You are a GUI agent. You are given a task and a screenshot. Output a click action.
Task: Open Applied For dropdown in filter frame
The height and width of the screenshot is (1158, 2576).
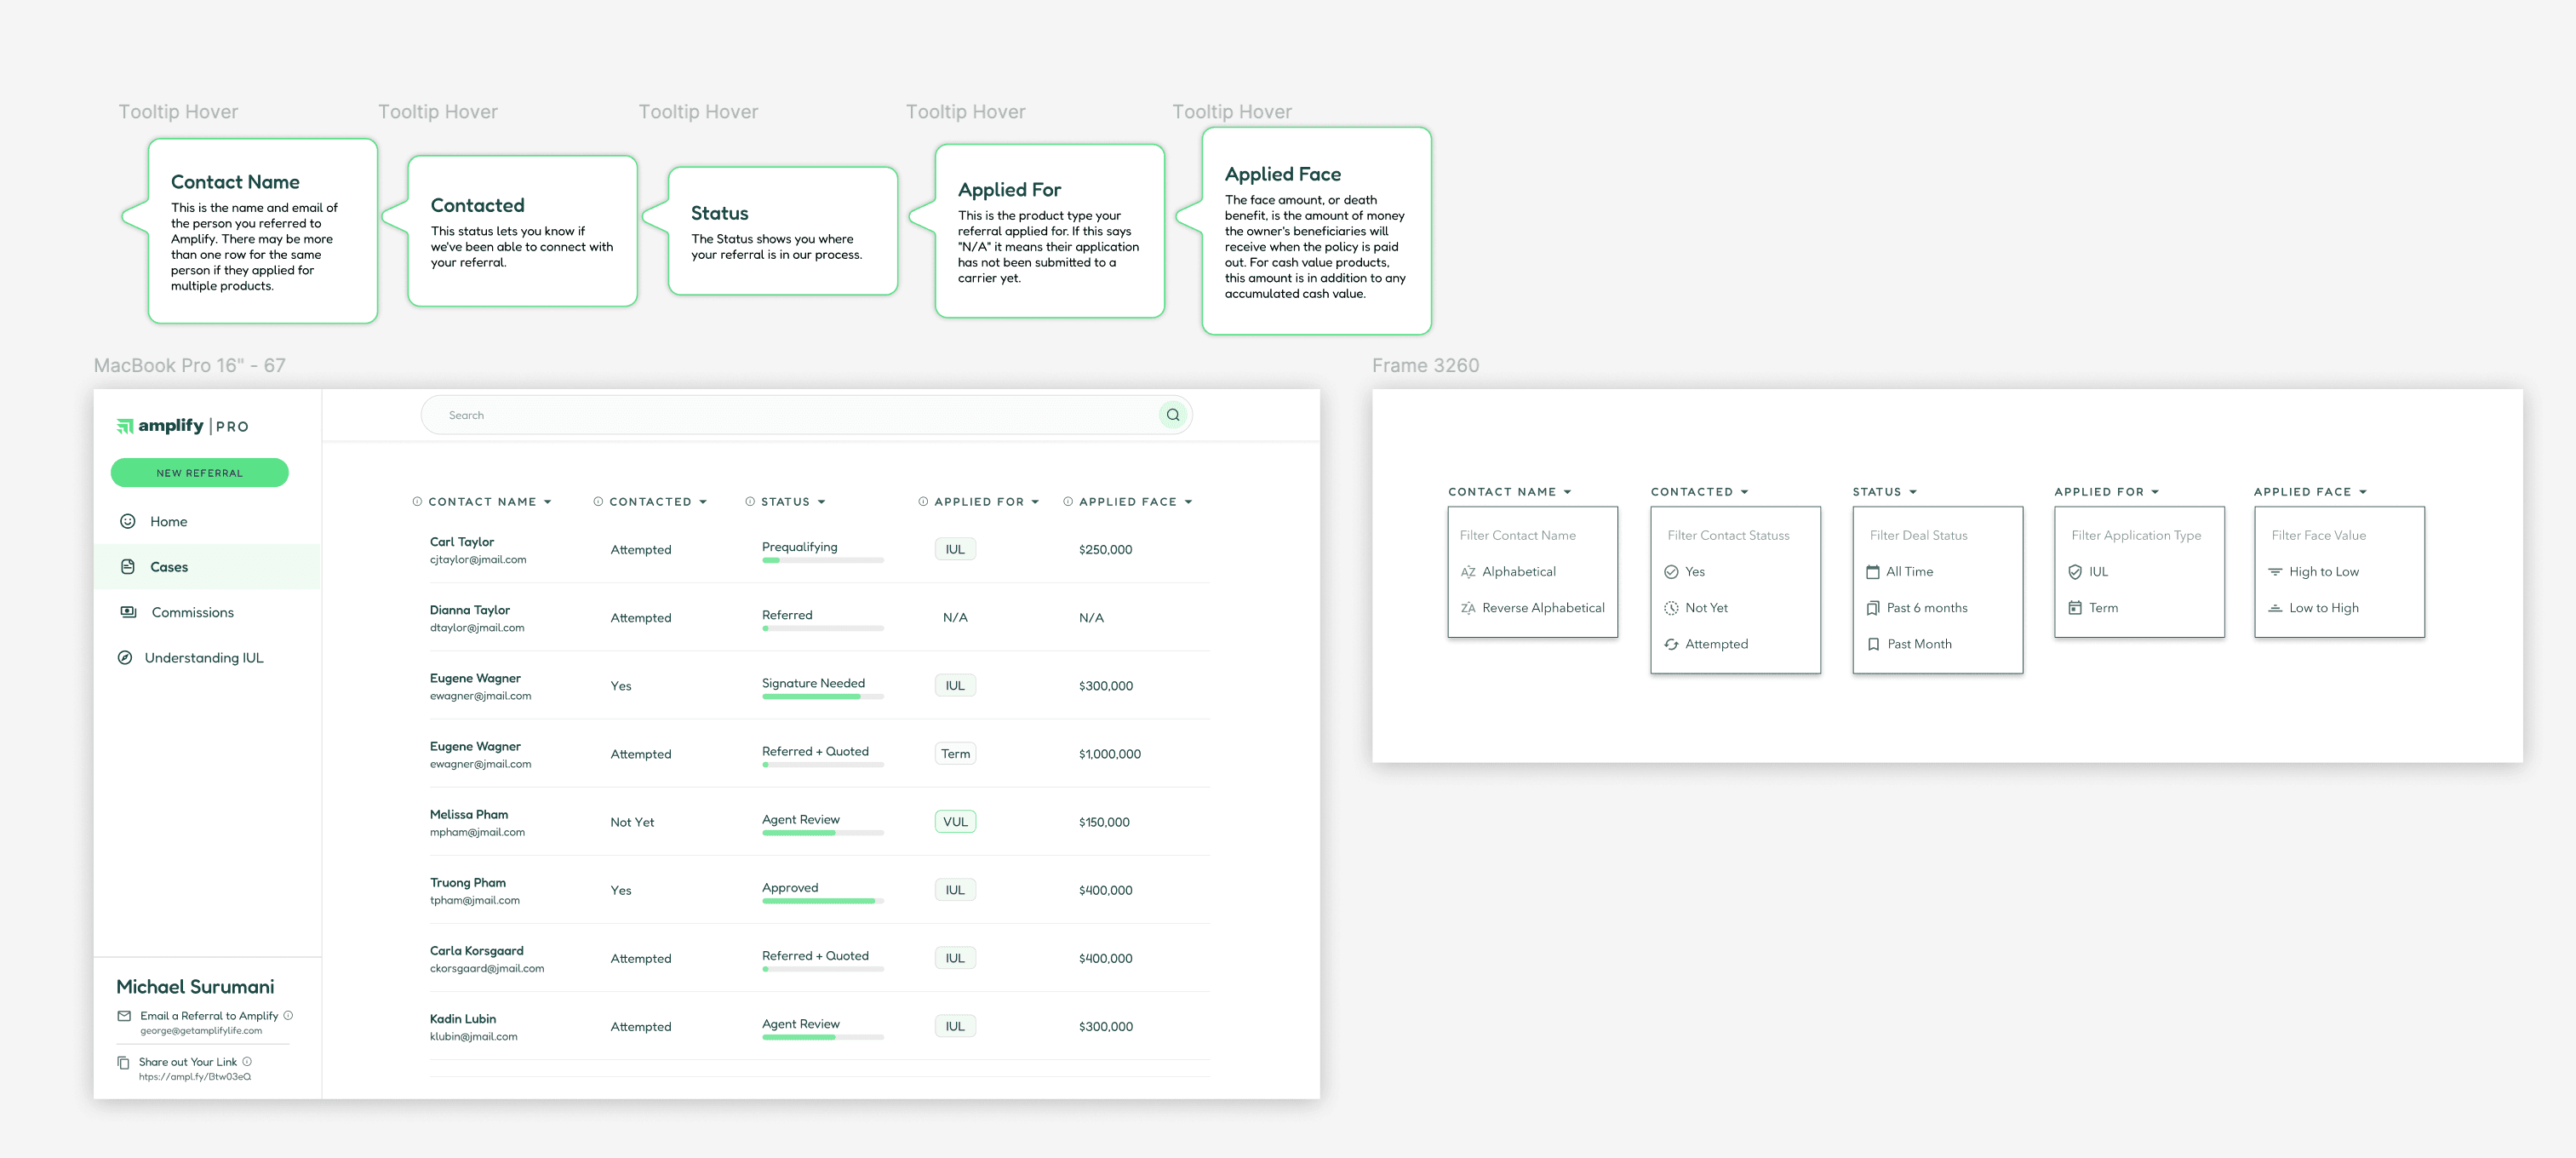point(2155,492)
